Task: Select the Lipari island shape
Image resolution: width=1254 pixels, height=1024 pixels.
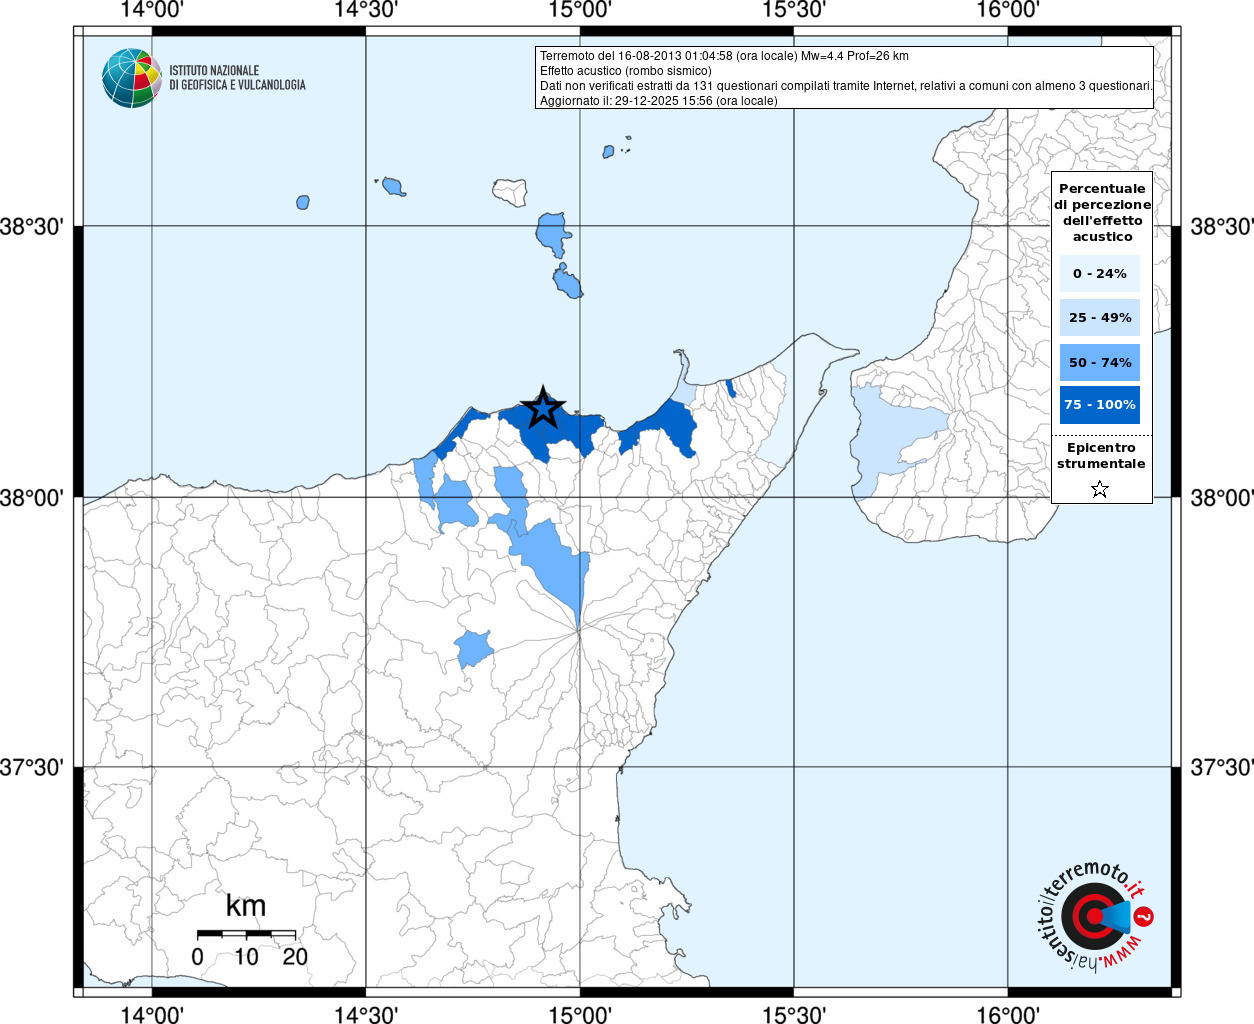Action: [x=552, y=234]
